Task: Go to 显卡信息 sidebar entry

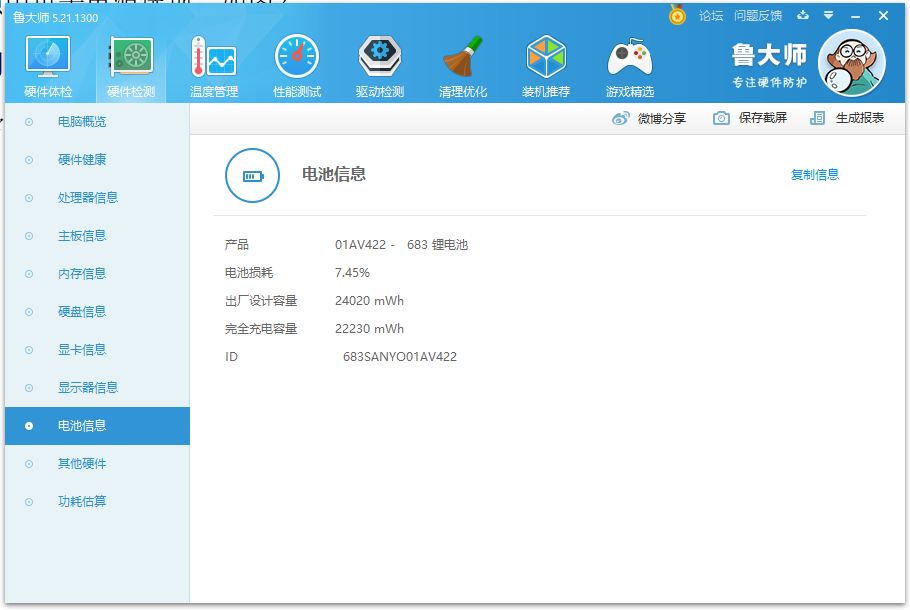Action: (82, 350)
